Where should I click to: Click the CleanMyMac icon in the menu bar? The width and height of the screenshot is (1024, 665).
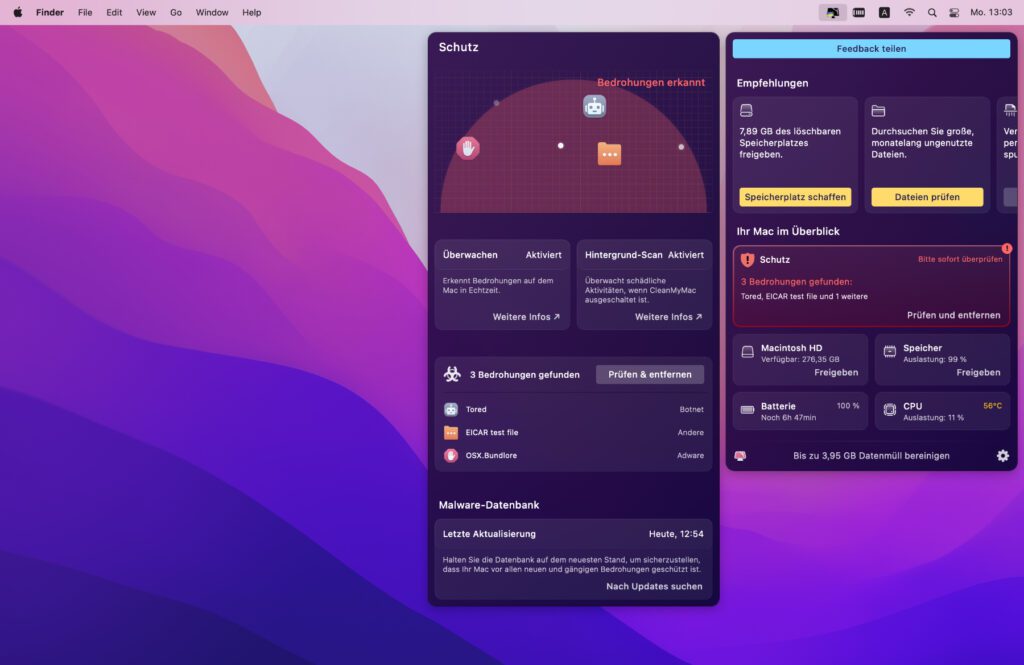[x=833, y=12]
